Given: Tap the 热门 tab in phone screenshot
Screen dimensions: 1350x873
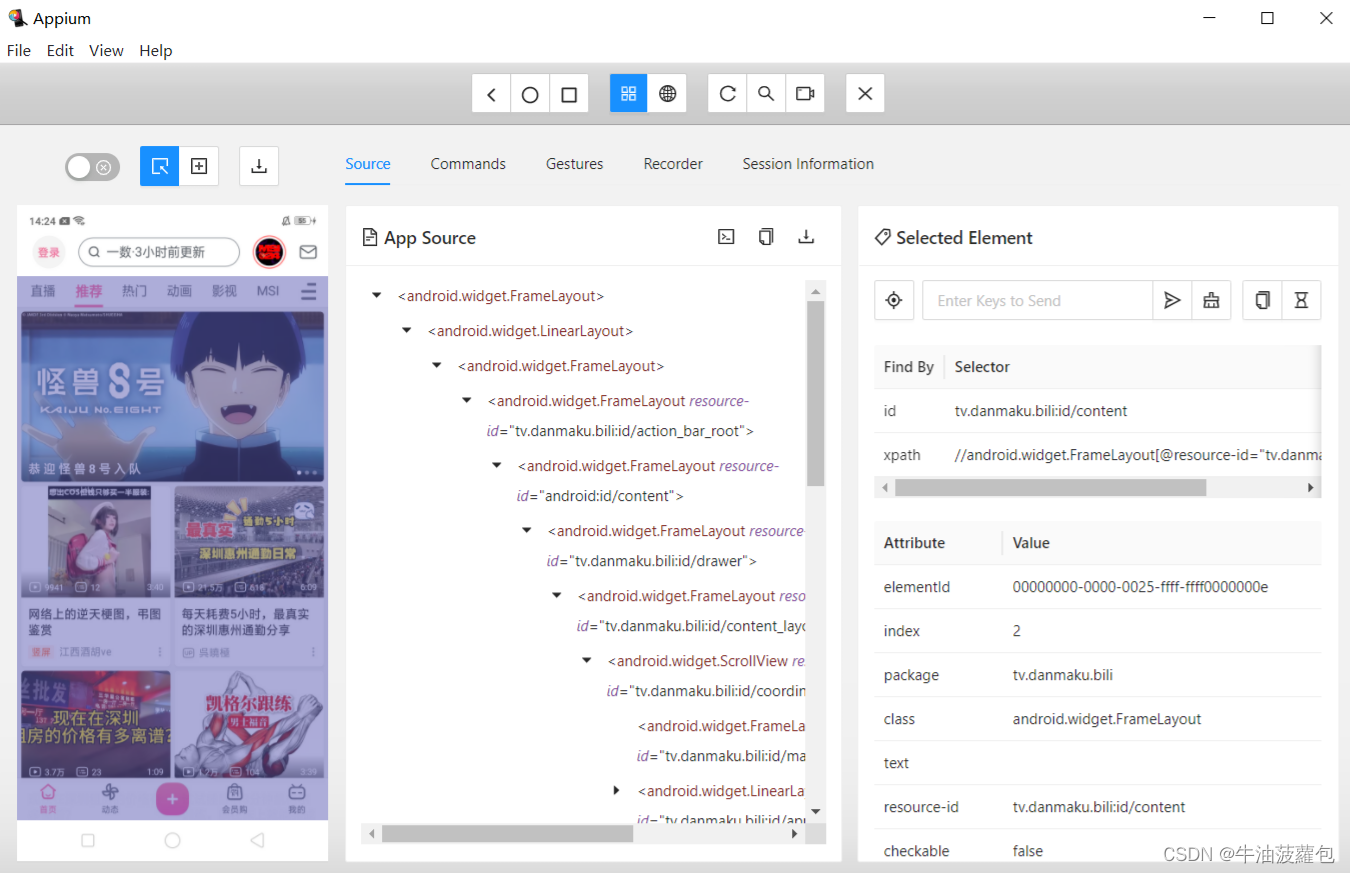Looking at the screenshot, I should [134, 291].
